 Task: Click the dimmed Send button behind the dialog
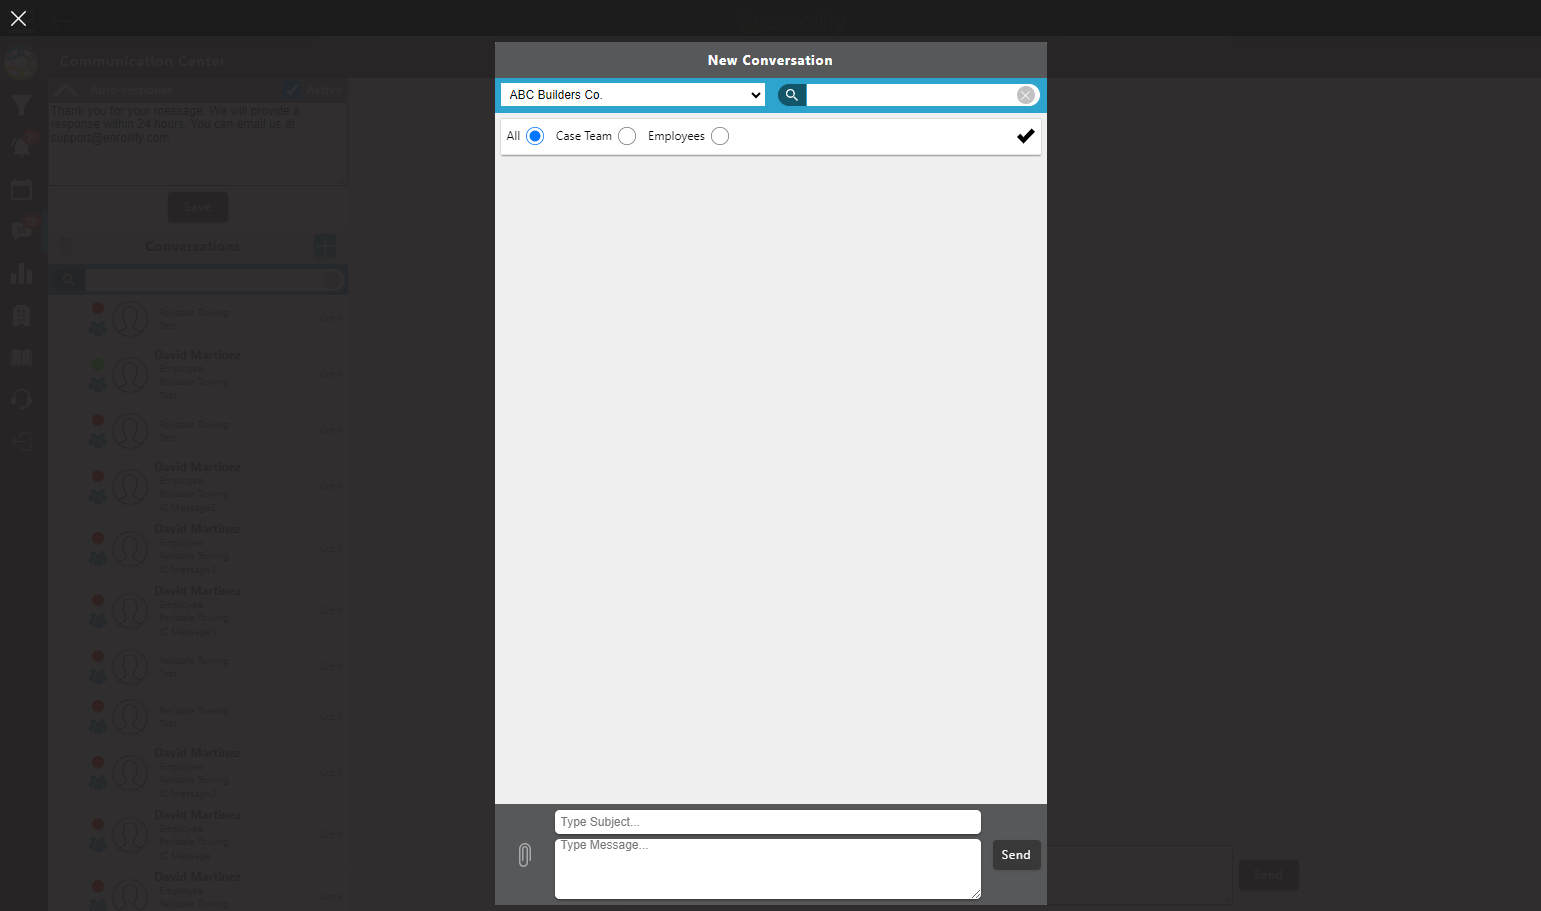click(x=1268, y=875)
